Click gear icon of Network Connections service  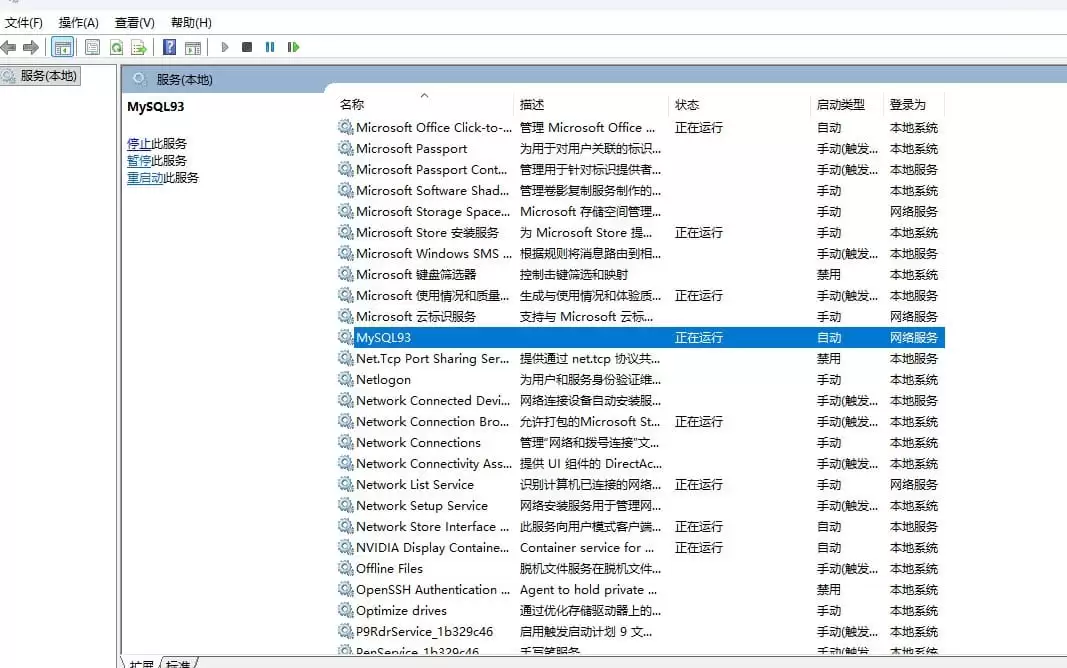pos(346,442)
